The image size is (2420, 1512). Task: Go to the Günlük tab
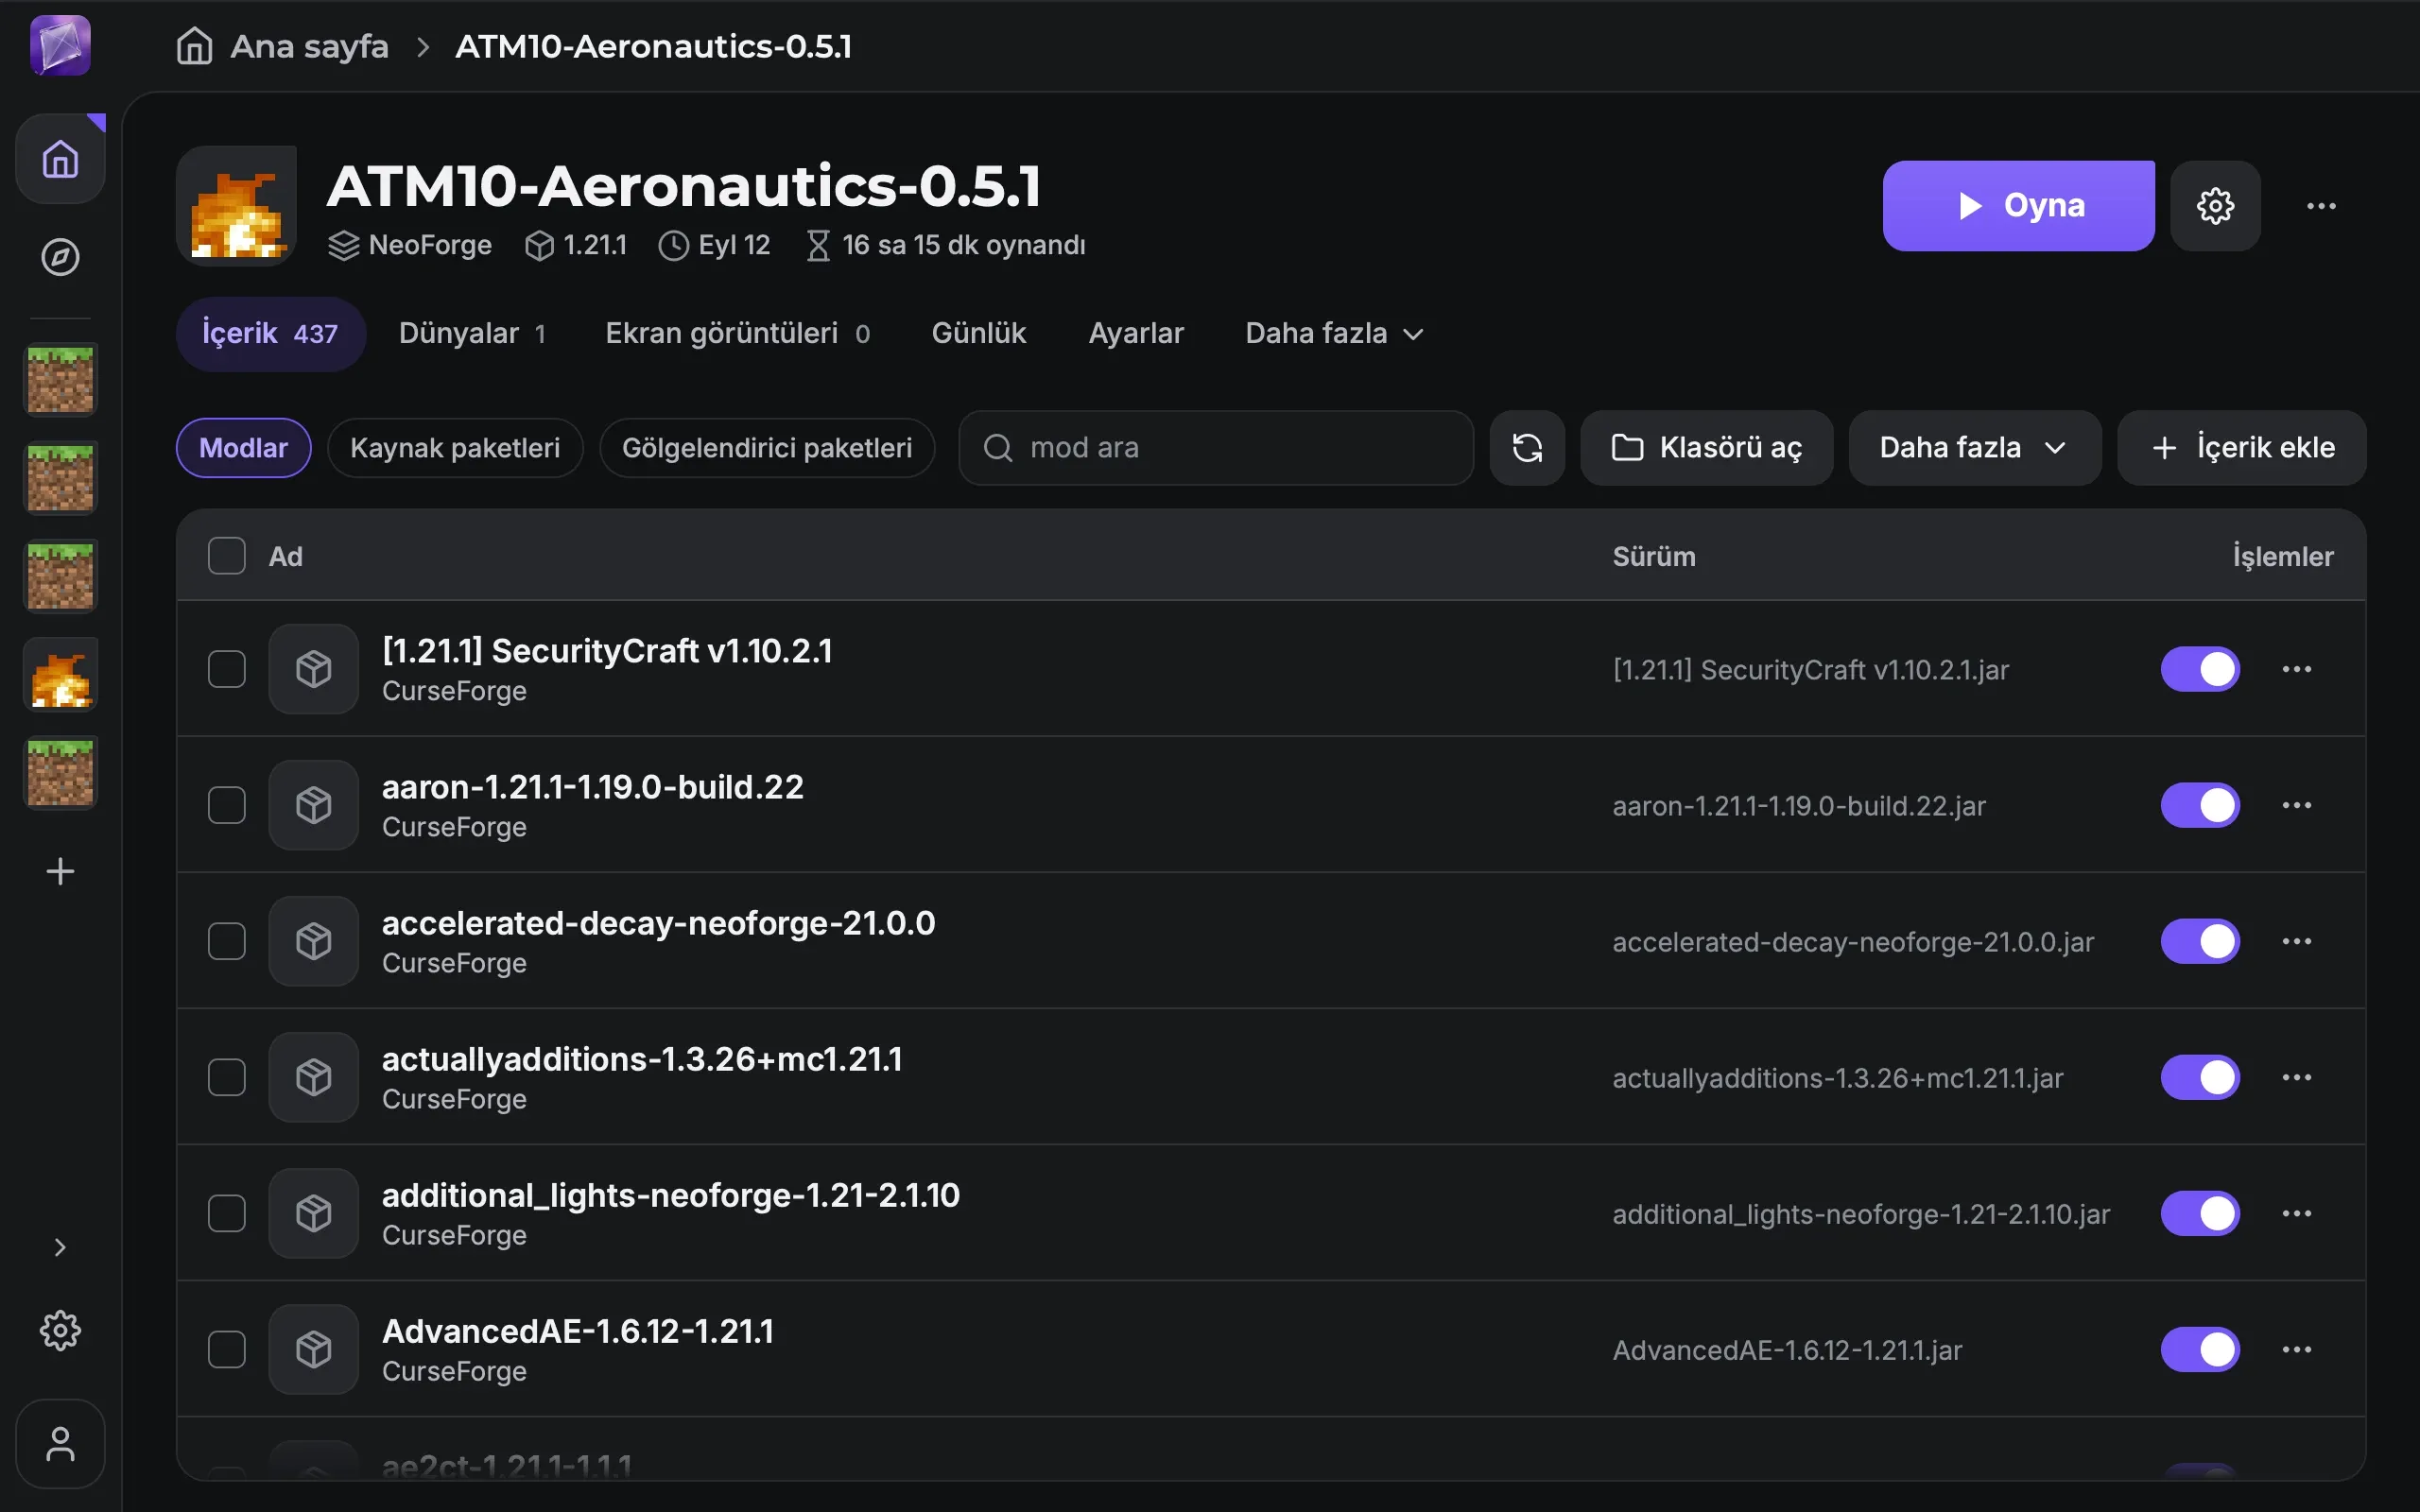[x=978, y=333]
